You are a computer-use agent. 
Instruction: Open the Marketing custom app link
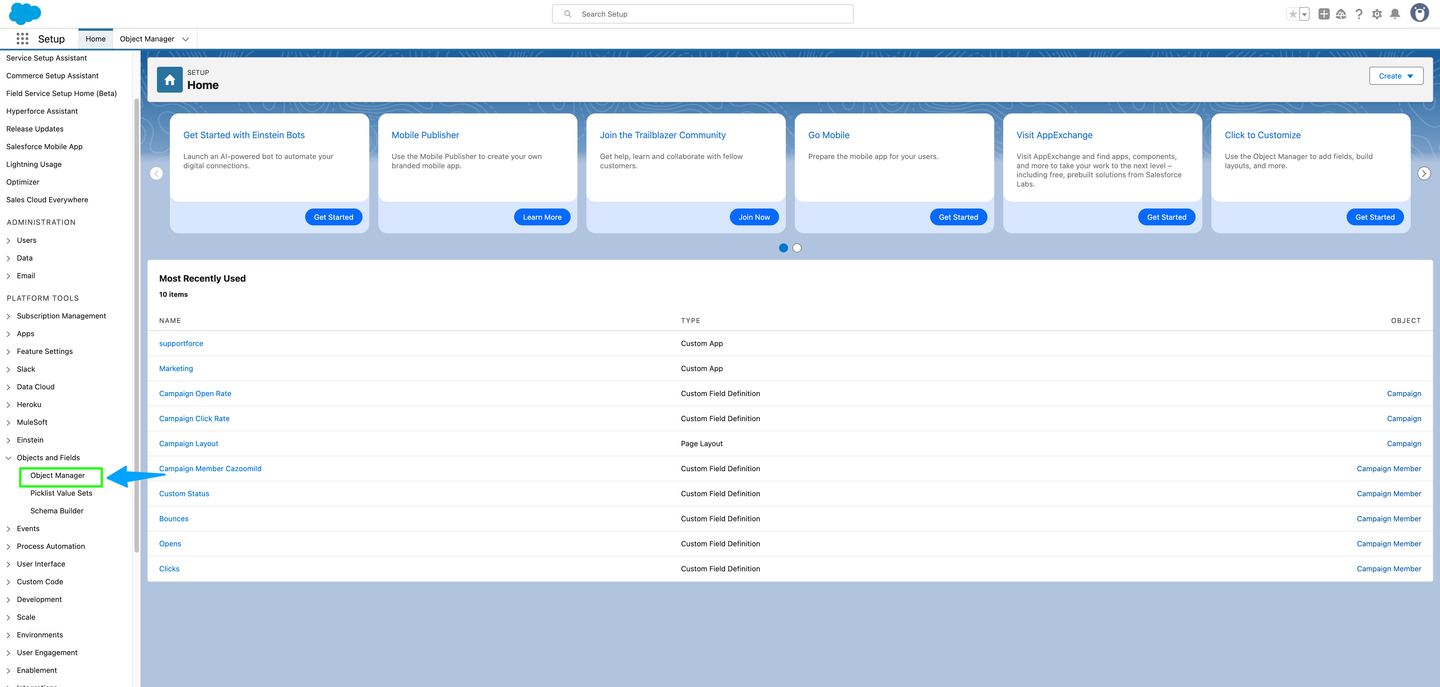click(176, 369)
